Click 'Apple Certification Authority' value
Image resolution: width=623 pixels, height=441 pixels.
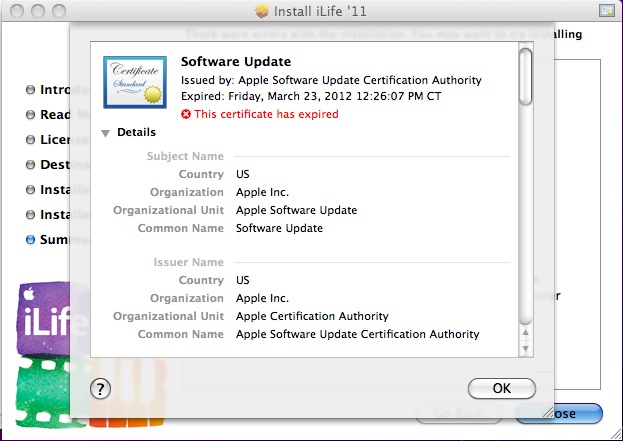pos(312,316)
